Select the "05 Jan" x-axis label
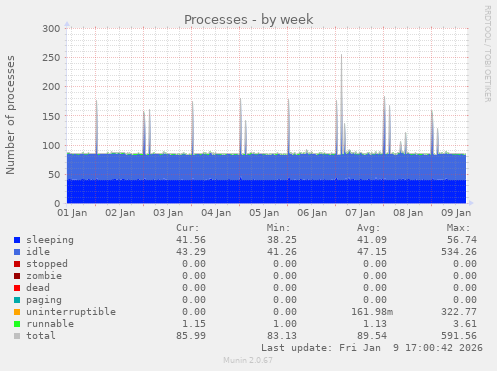The width and height of the screenshot is (497, 371). pyautogui.click(x=264, y=213)
